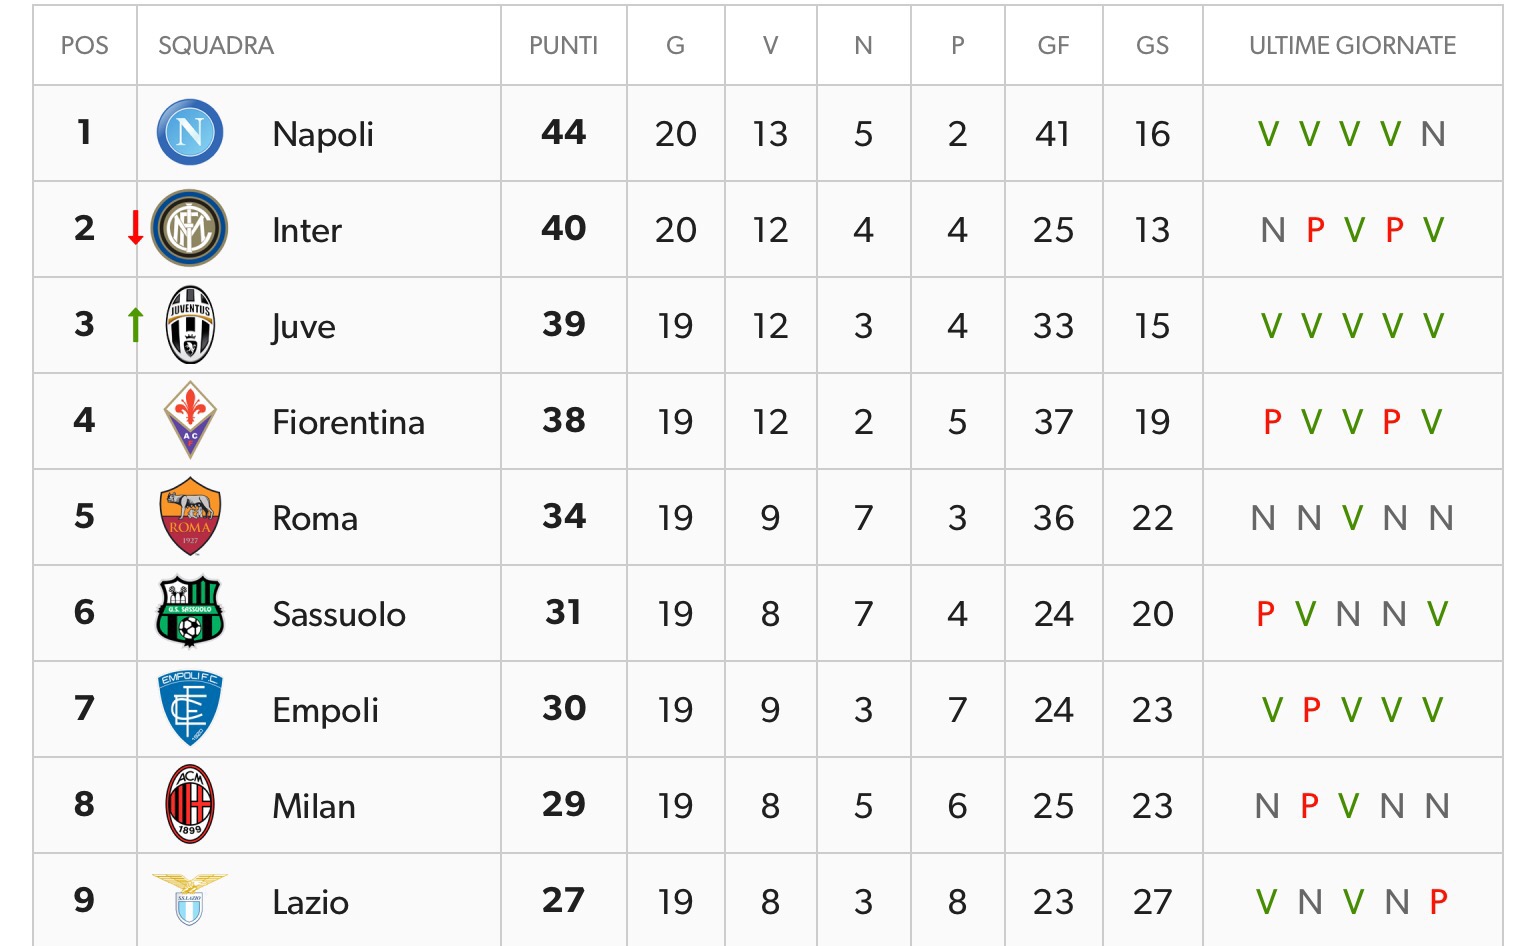Click Juve's green up arrow indicator
Screen dimensions: 1536x946
point(135,324)
